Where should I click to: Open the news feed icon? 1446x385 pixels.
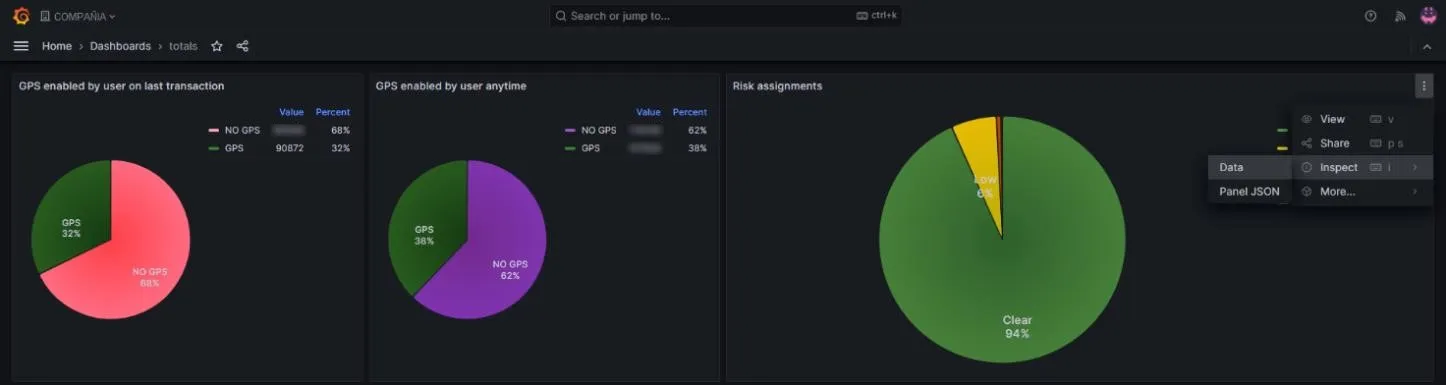coord(1400,16)
